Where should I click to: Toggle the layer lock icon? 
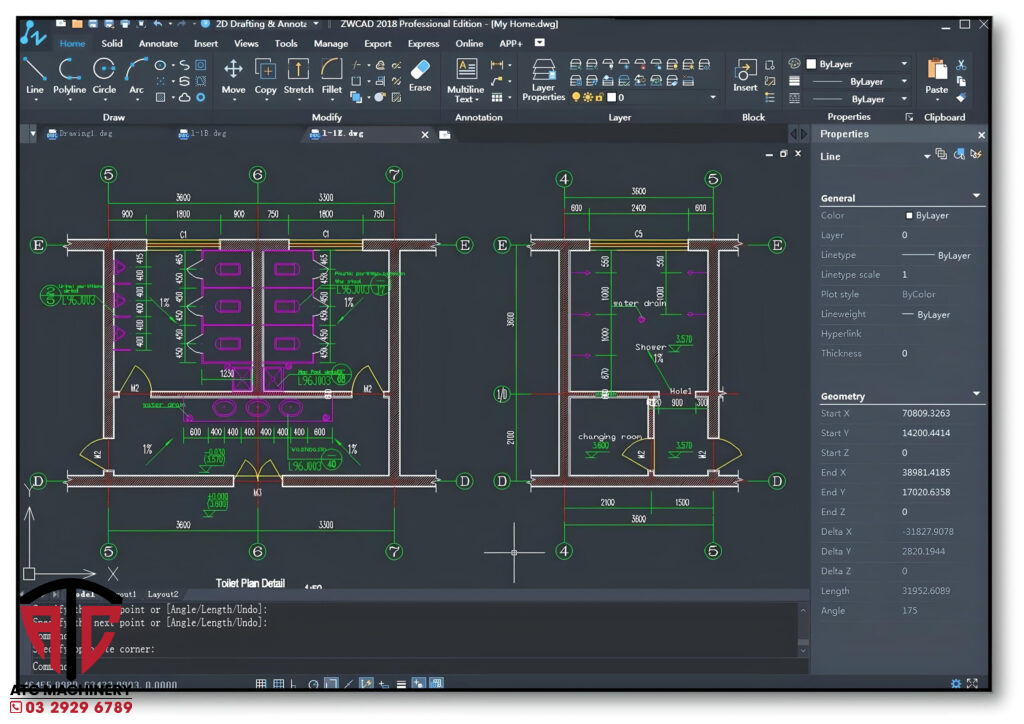[x=598, y=98]
